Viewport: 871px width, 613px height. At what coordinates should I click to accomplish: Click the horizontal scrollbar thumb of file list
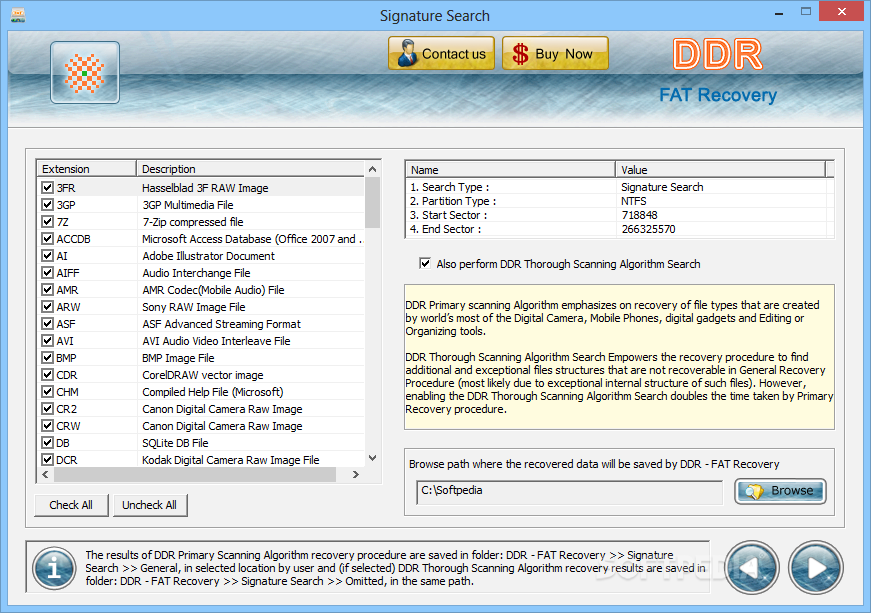pos(195,474)
